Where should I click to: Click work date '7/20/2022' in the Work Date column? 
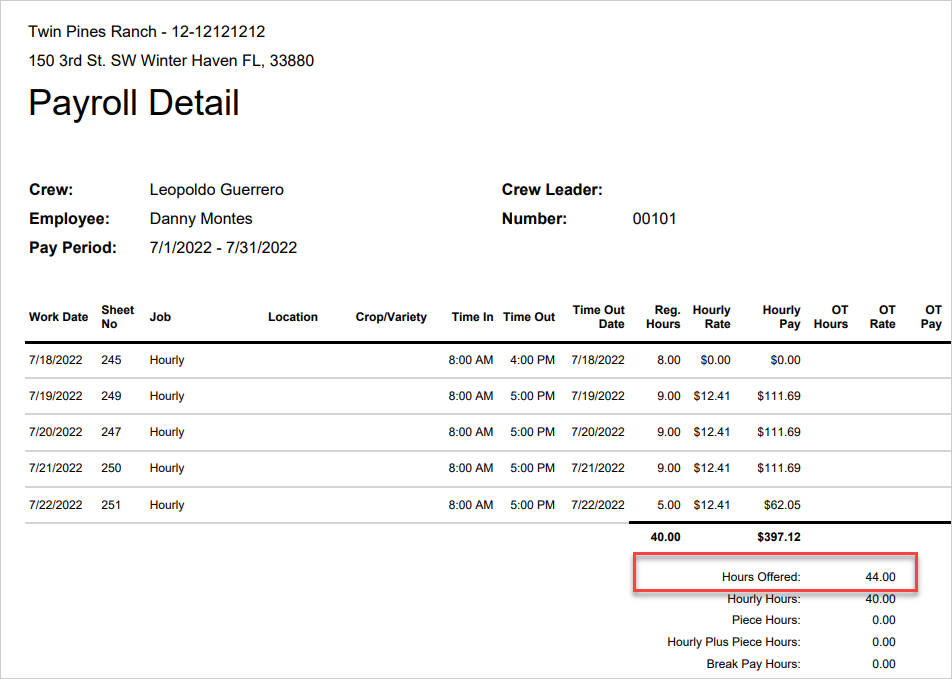pos(55,432)
